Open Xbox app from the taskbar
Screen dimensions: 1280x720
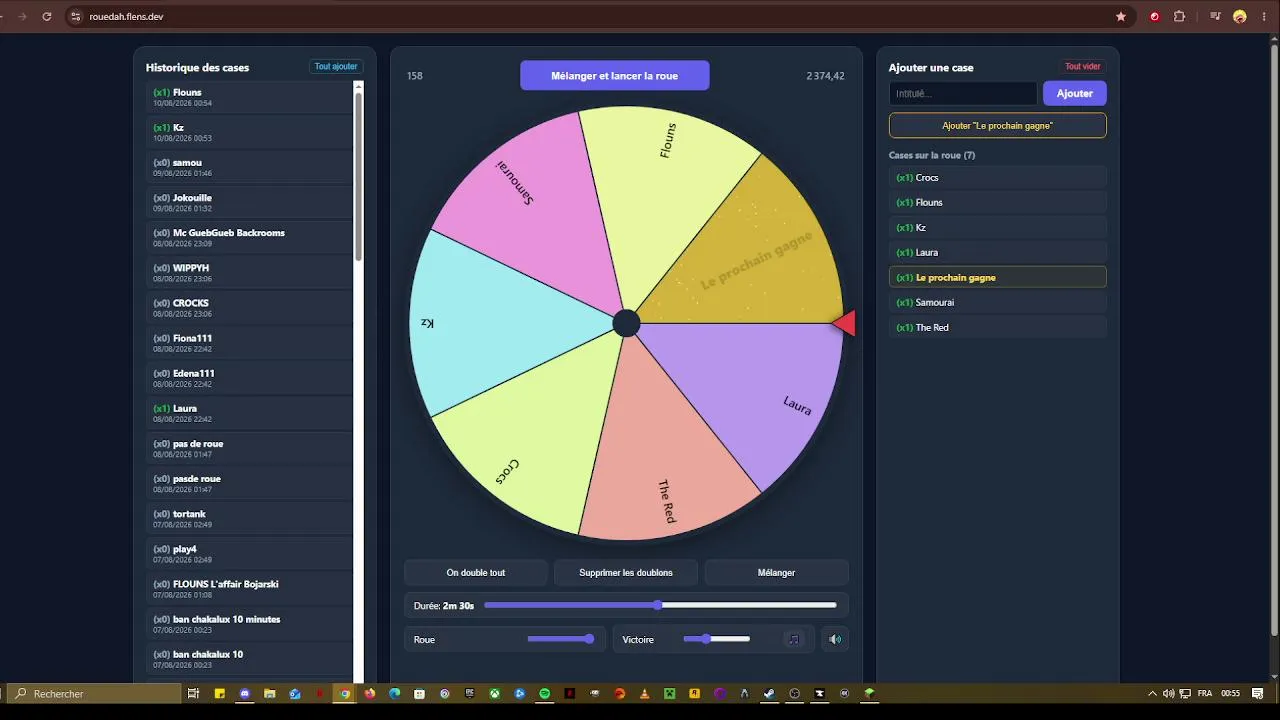495,693
